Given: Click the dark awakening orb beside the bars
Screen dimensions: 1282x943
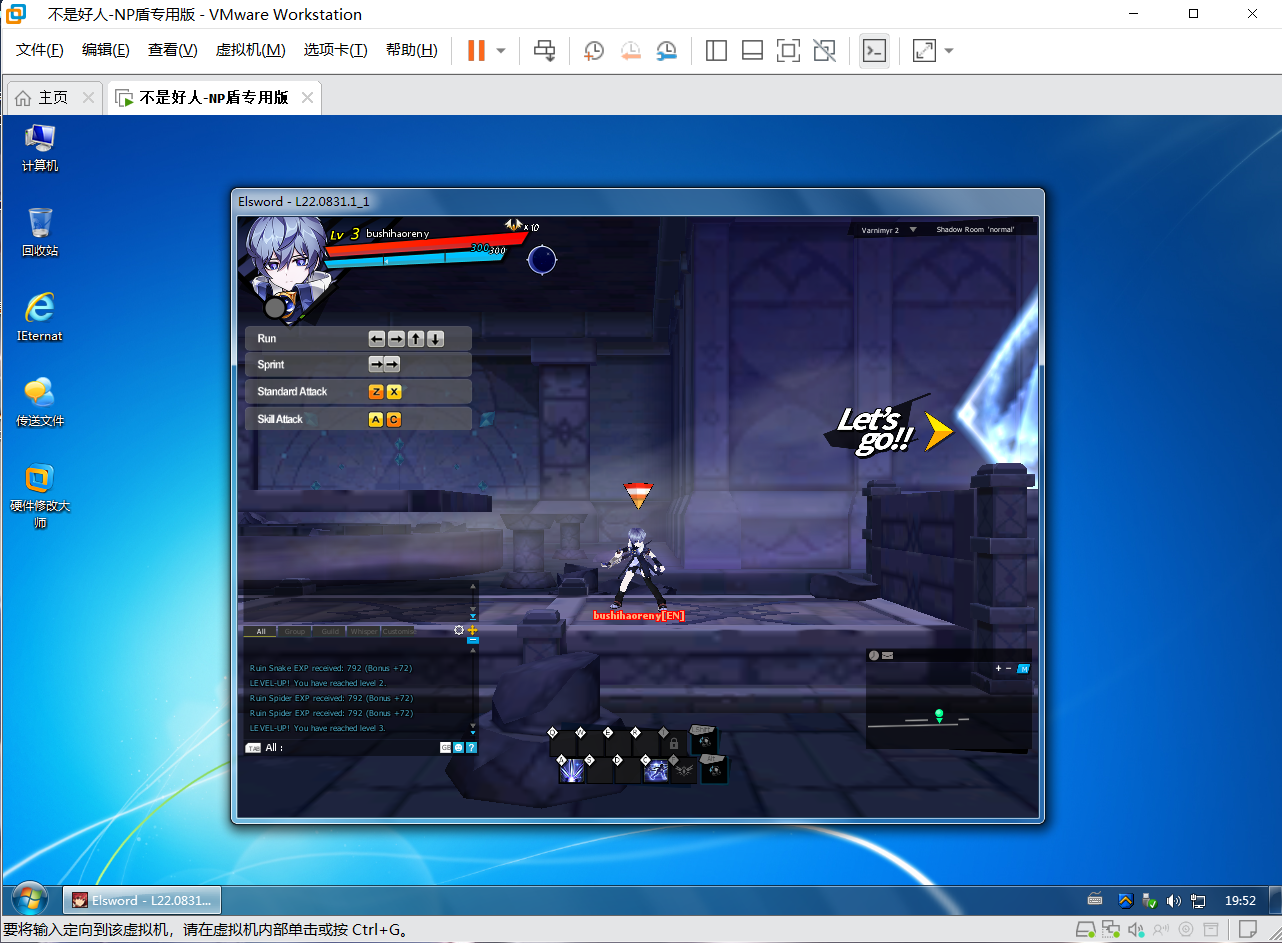Looking at the screenshot, I should [x=542, y=260].
